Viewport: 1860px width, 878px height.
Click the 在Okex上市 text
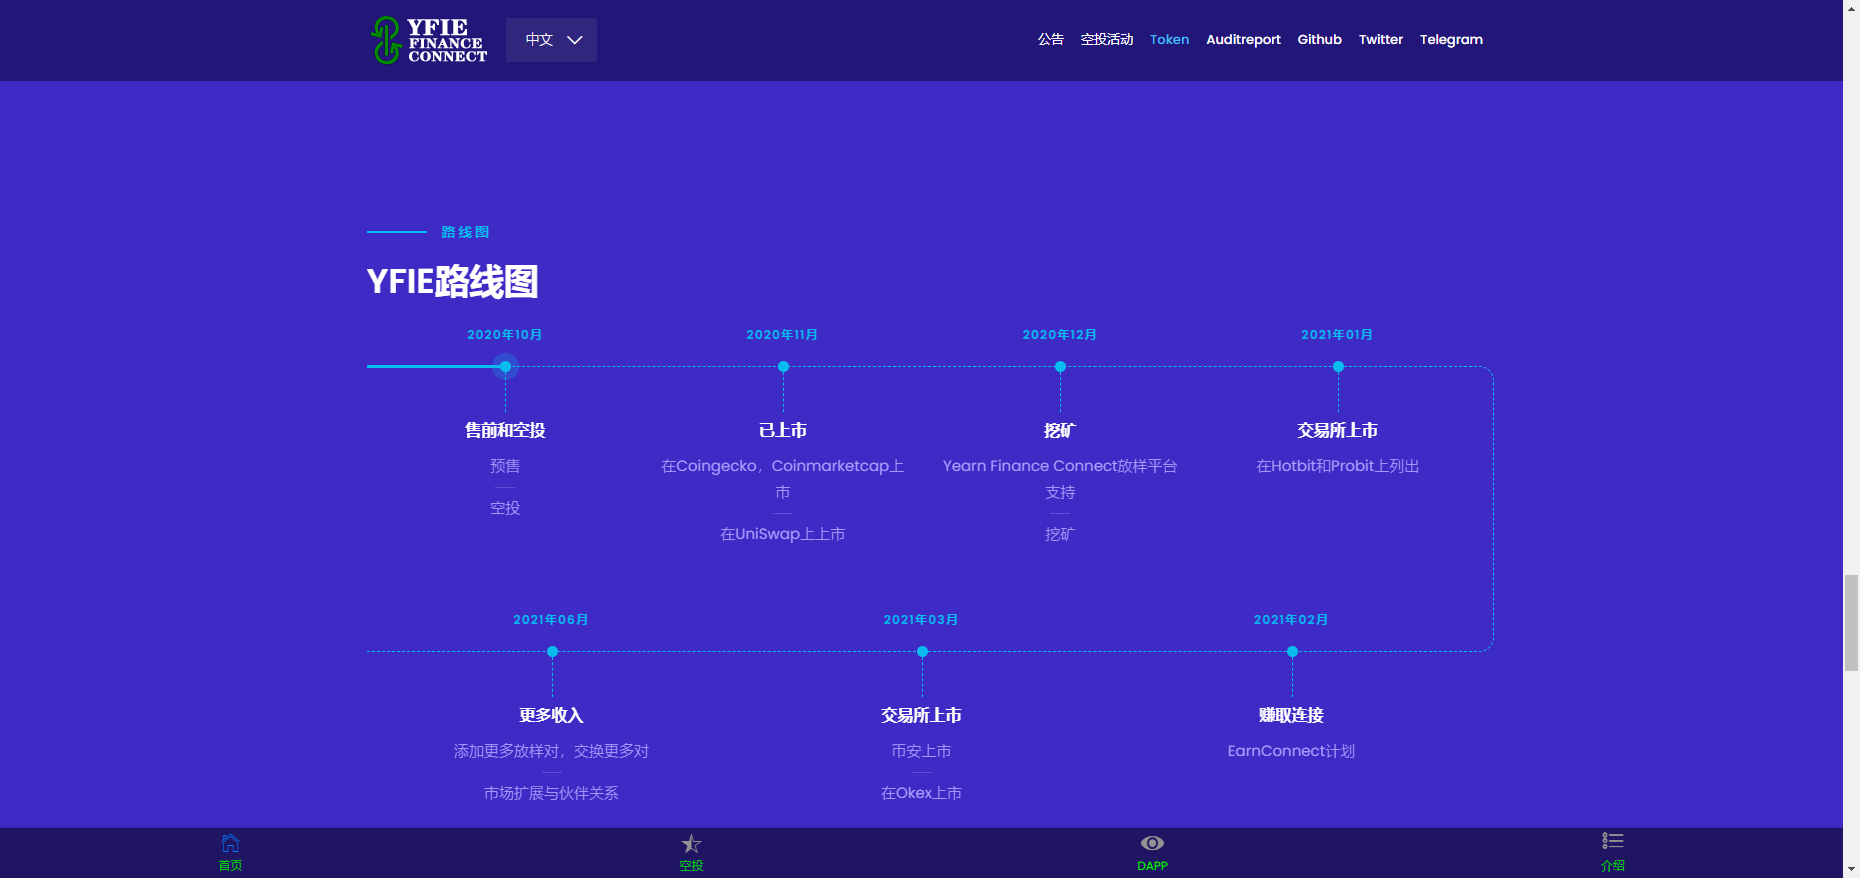[x=921, y=793]
